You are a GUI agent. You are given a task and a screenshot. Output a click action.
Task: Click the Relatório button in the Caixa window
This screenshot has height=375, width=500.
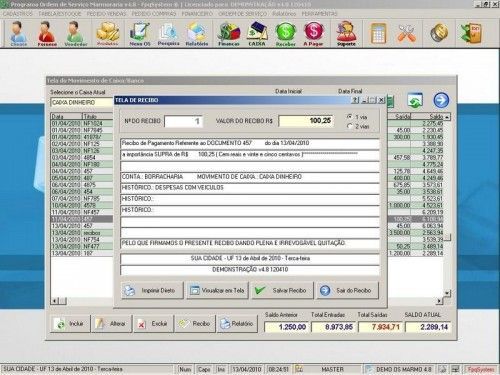pyautogui.click(x=237, y=324)
